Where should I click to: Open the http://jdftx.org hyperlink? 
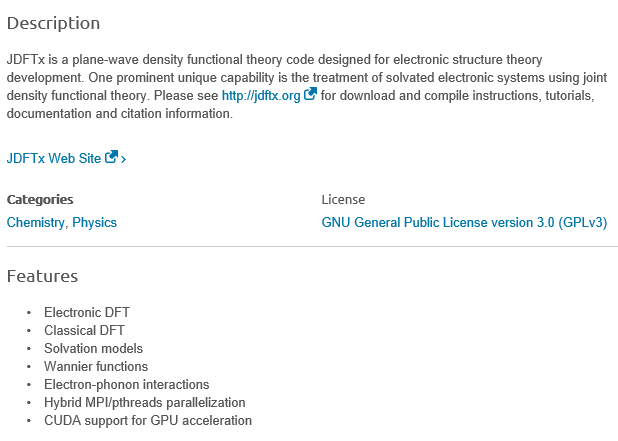261,96
